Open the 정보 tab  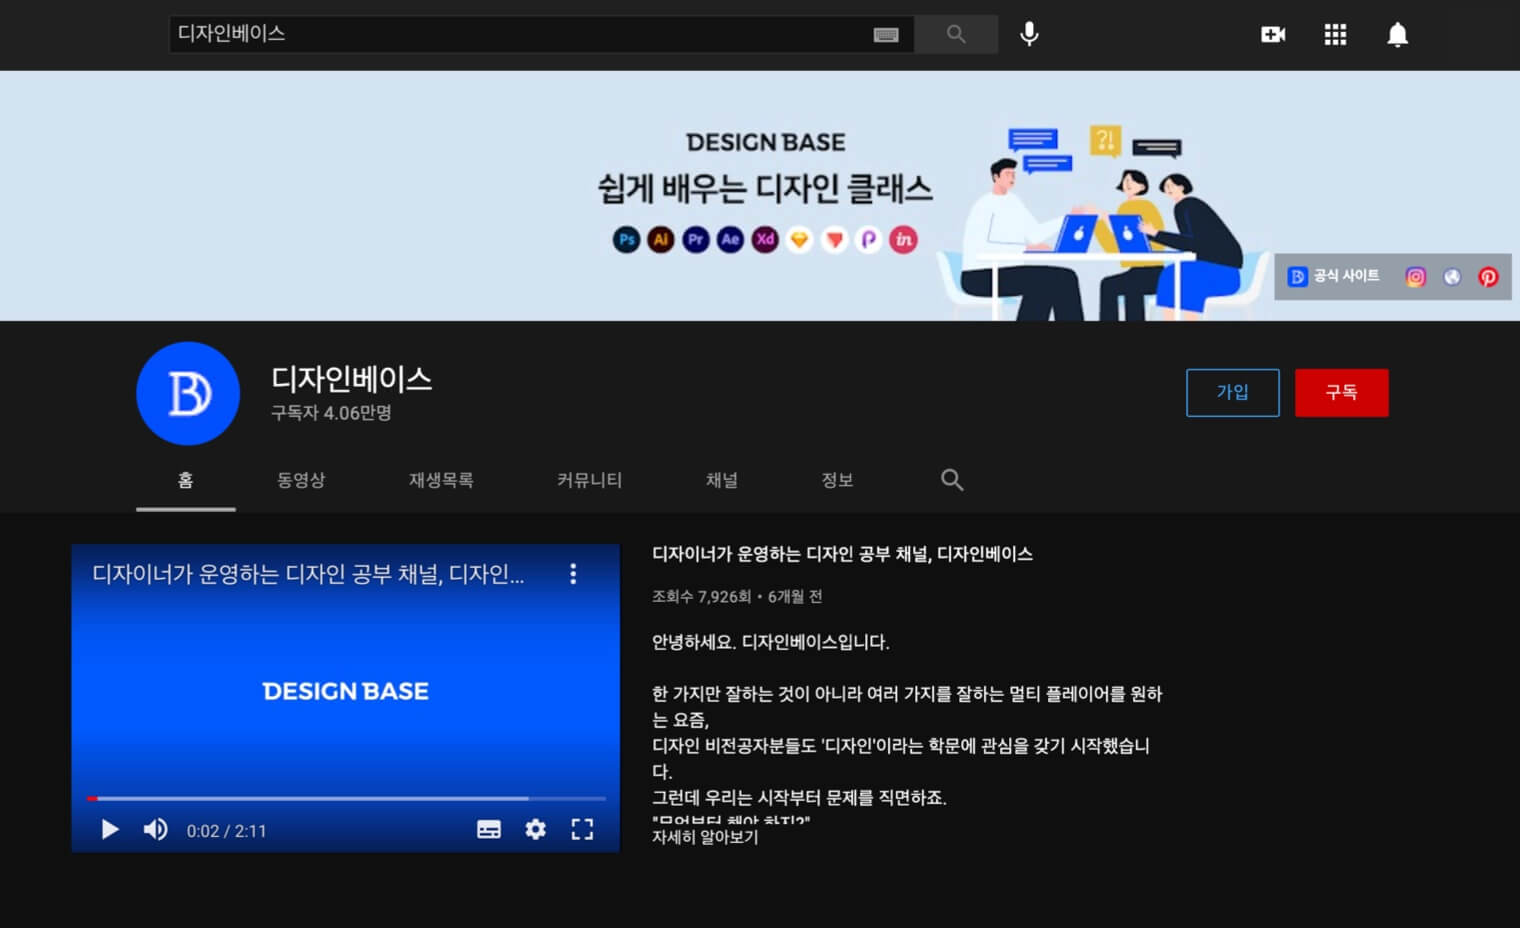[x=837, y=481]
